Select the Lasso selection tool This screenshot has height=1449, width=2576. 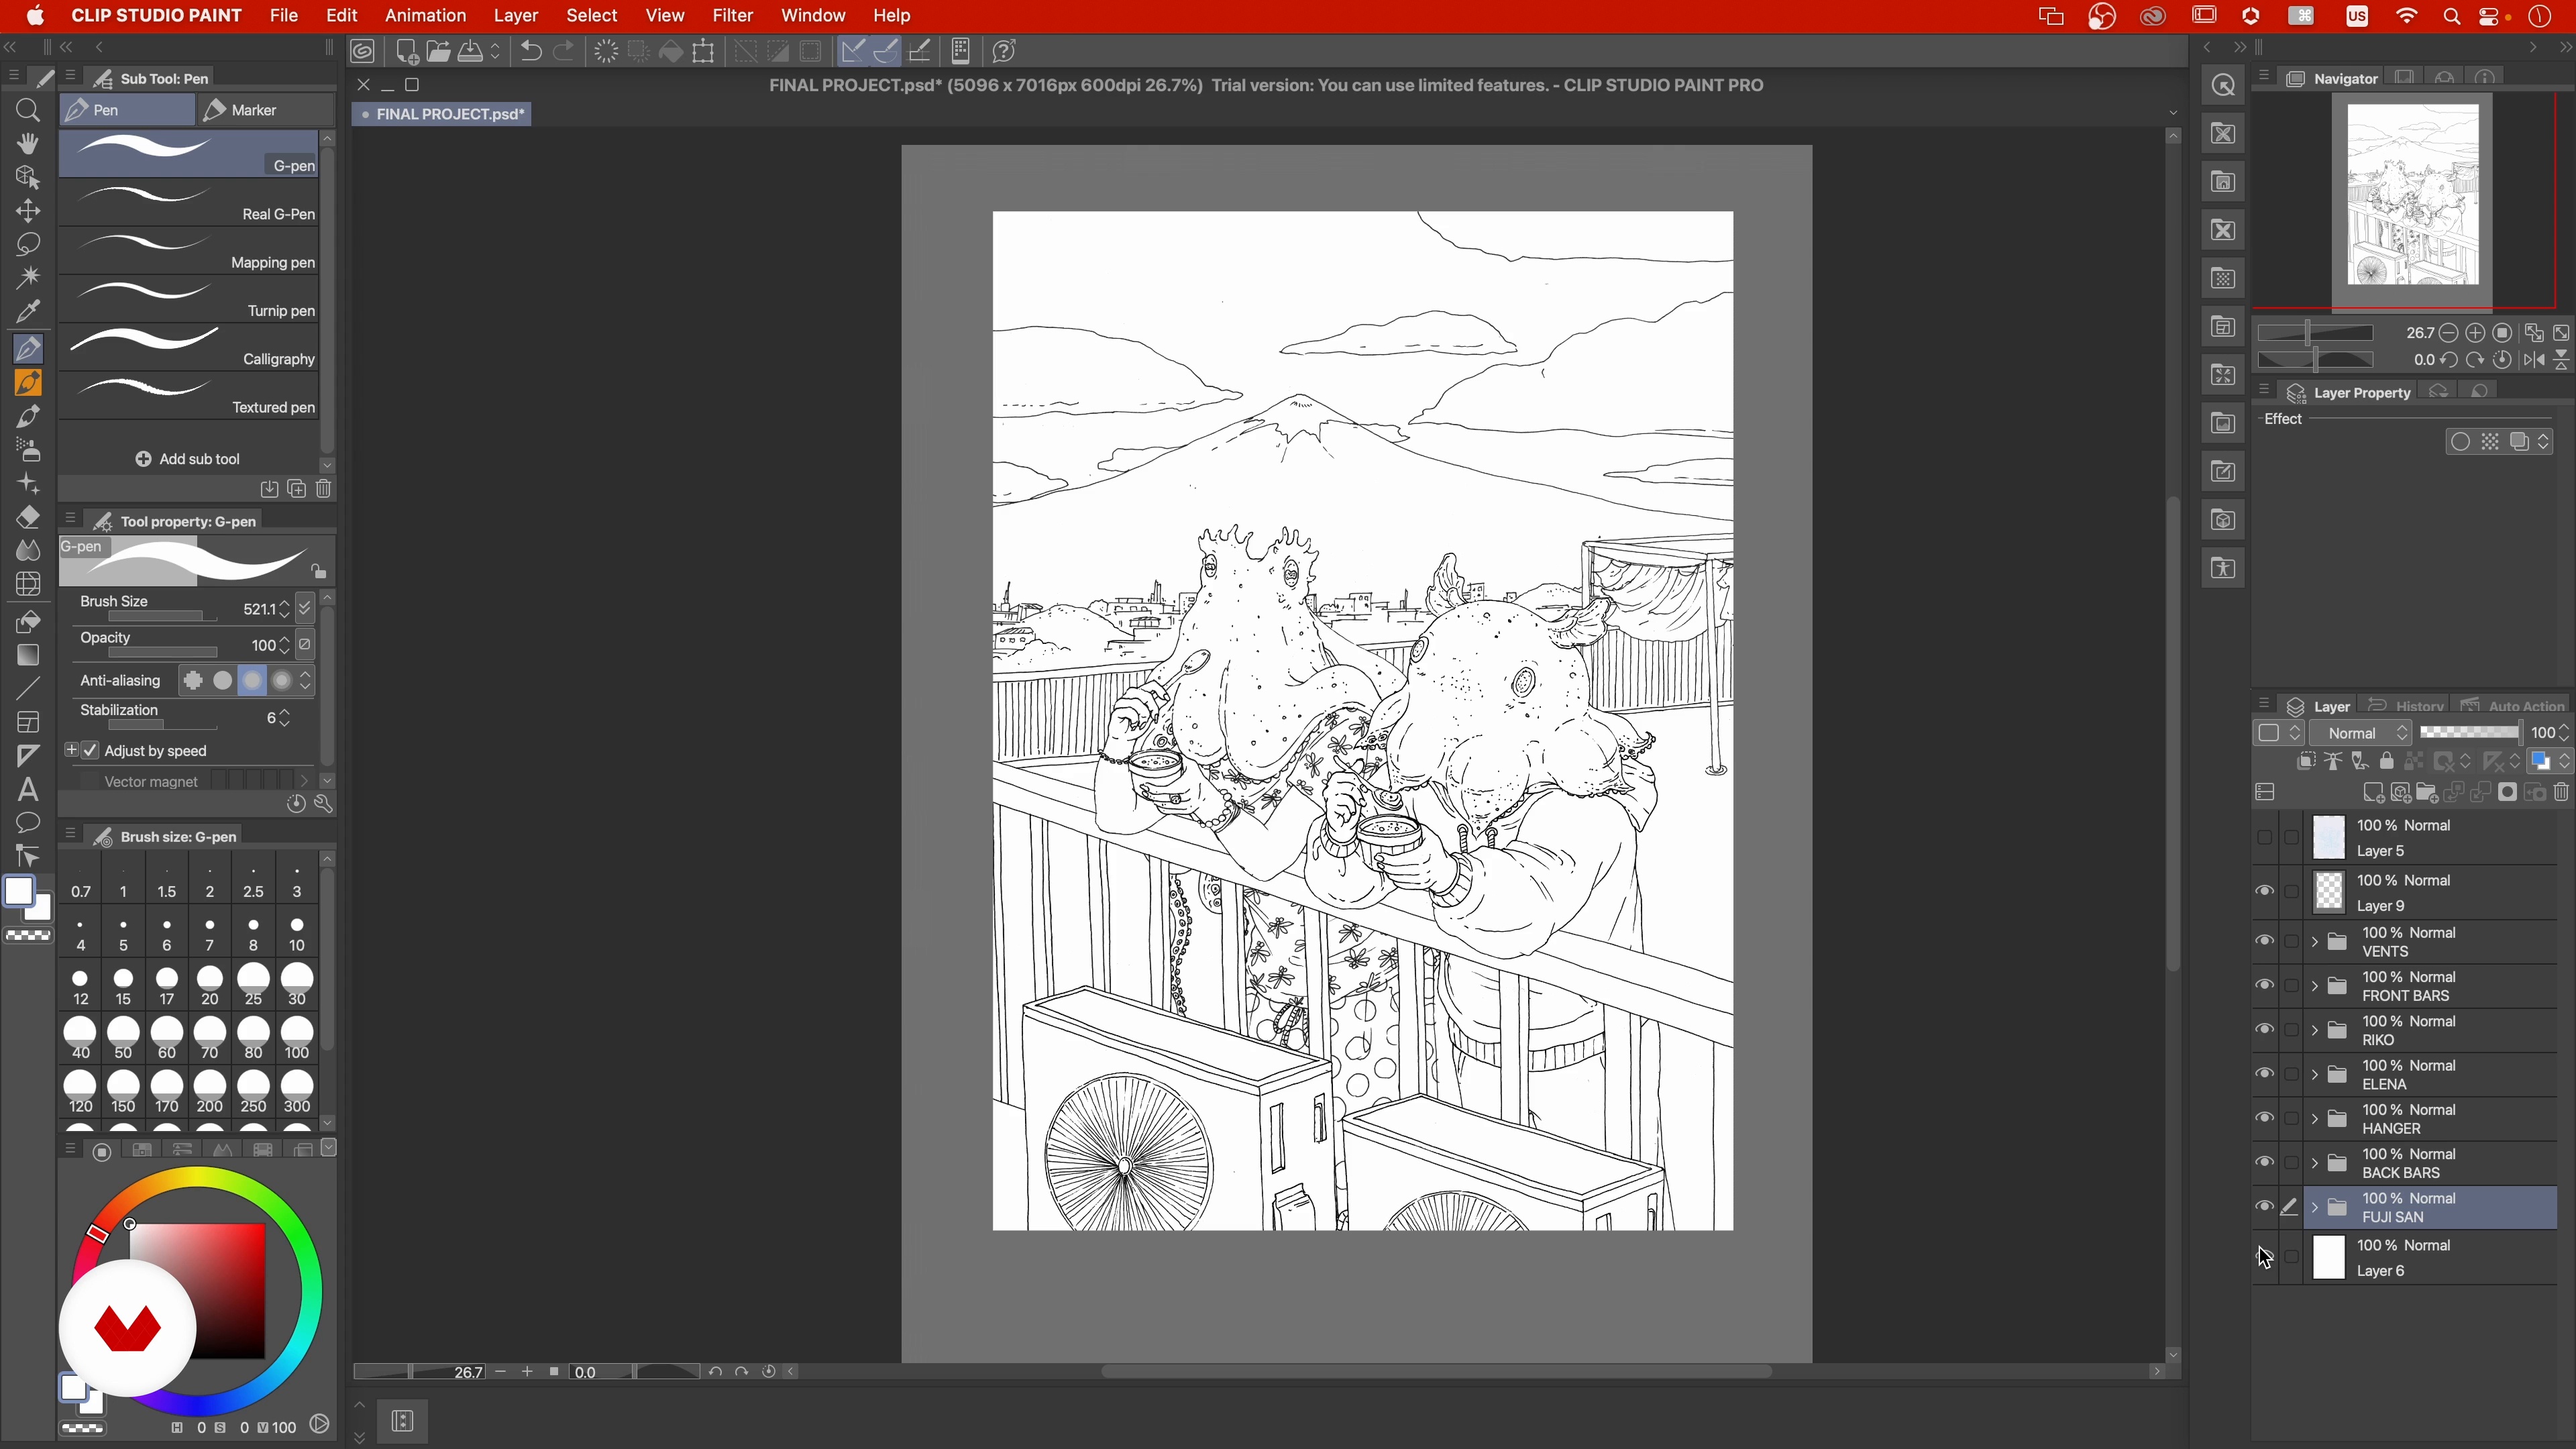coord(28,244)
